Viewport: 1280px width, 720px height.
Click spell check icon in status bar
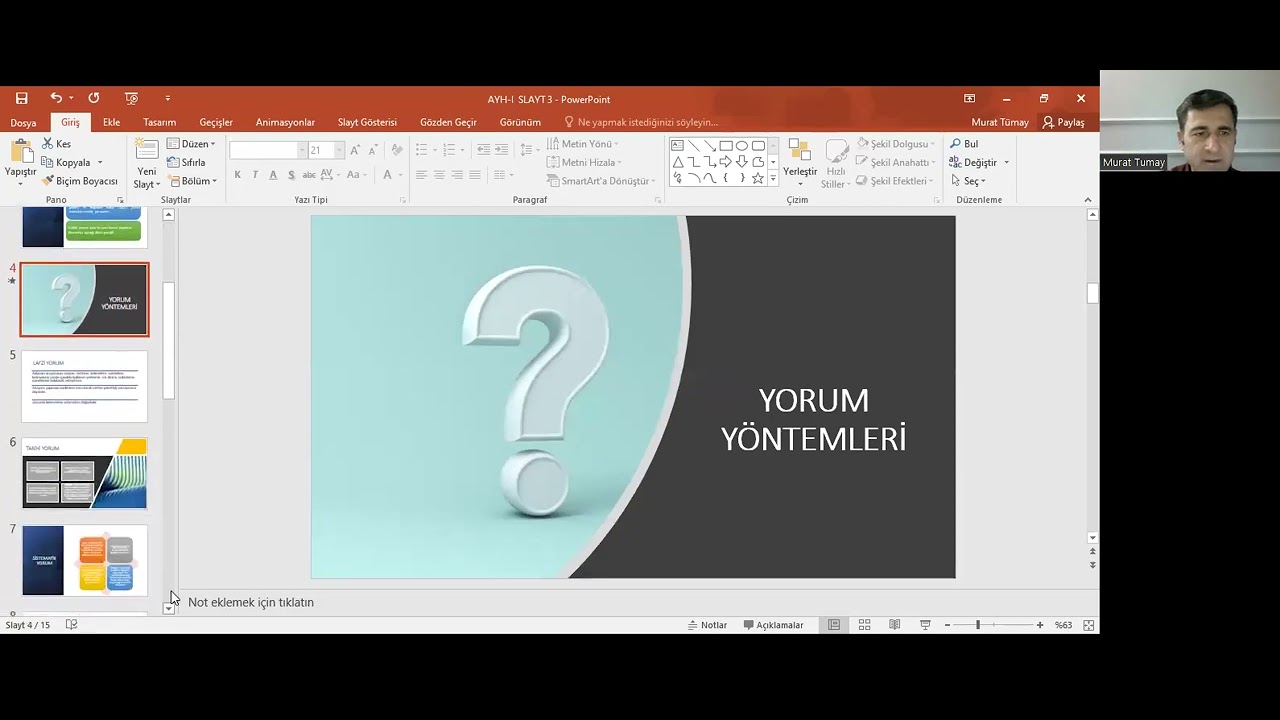[71, 625]
